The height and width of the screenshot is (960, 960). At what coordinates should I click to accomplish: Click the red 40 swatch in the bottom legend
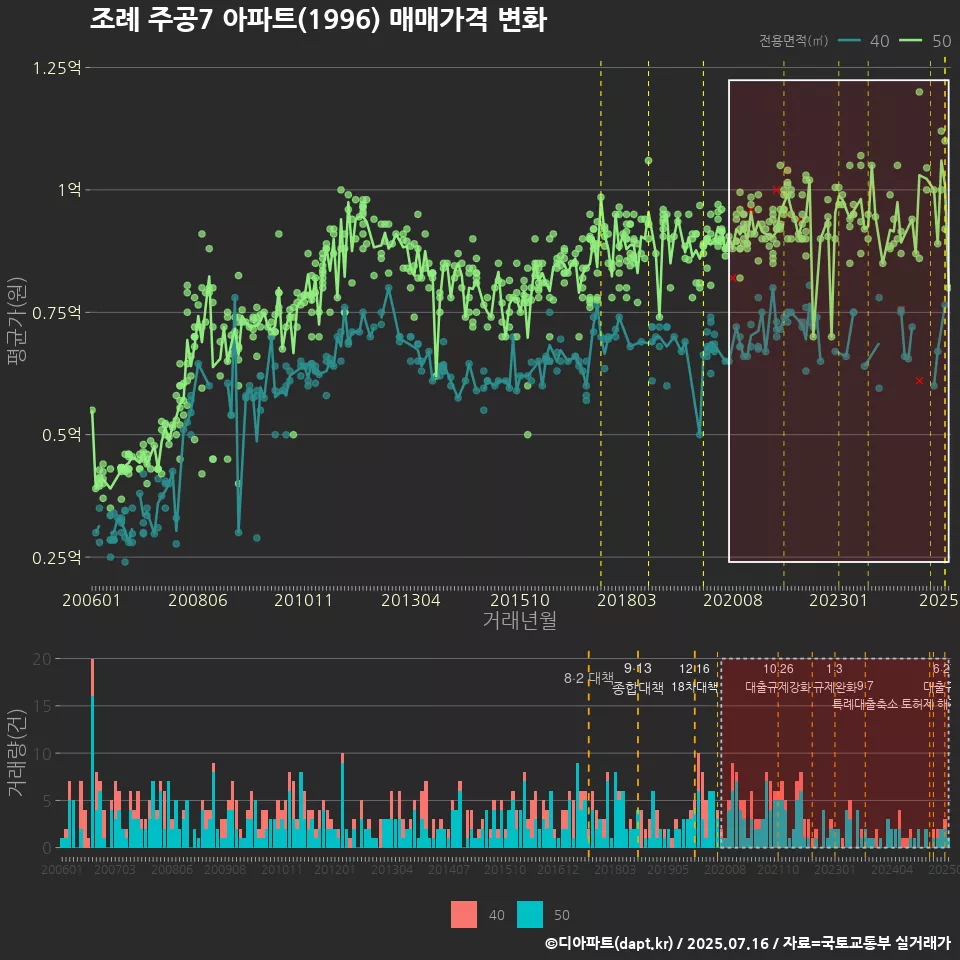[x=463, y=914]
